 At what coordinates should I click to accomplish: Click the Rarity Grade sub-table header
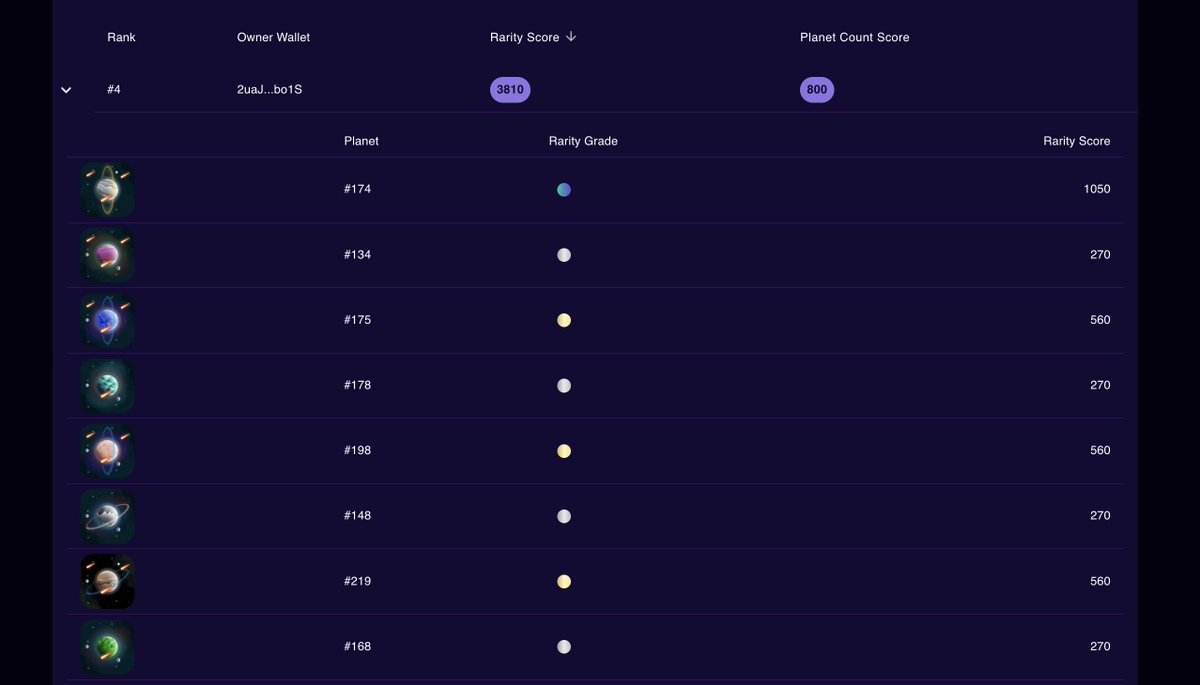583,141
